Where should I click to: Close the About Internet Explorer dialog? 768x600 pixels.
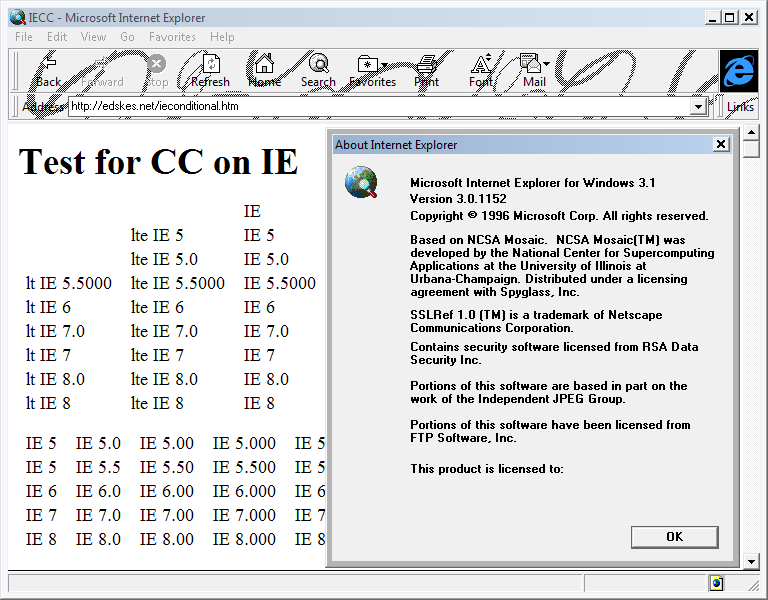click(x=721, y=145)
